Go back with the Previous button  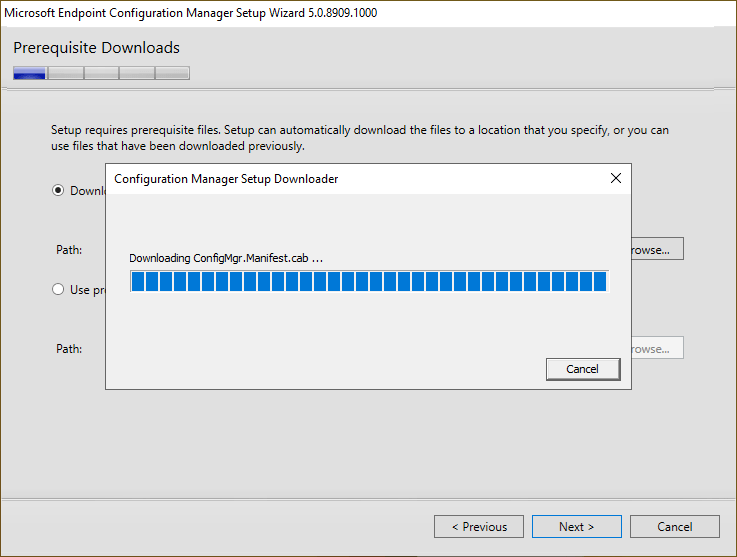pyautogui.click(x=479, y=527)
